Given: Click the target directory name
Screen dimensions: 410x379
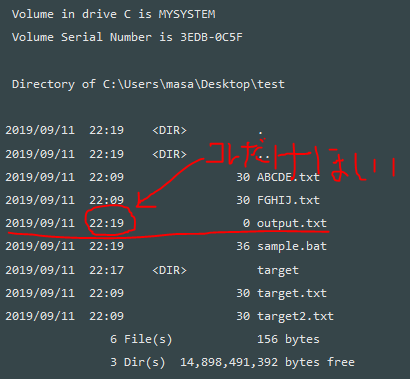Looking at the screenshot, I should tap(278, 270).
